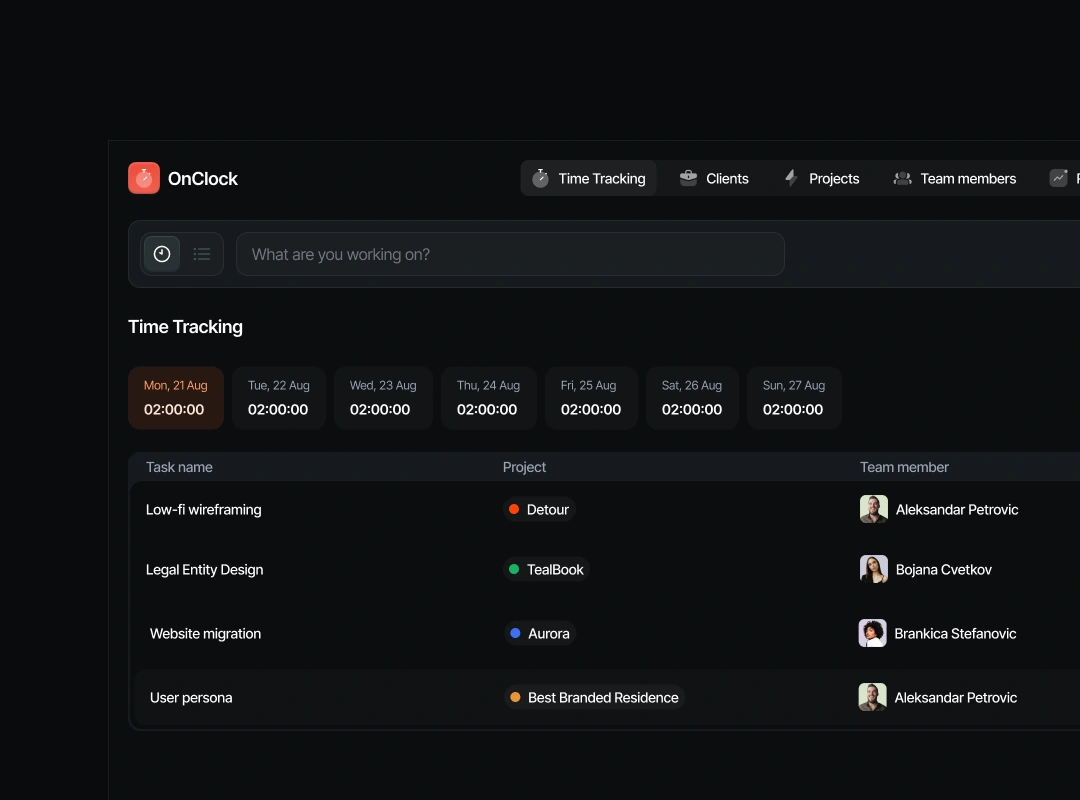The height and width of the screenshot is (800, 1080).
Task: Open the Clients tab
Action: click(714, 178)
